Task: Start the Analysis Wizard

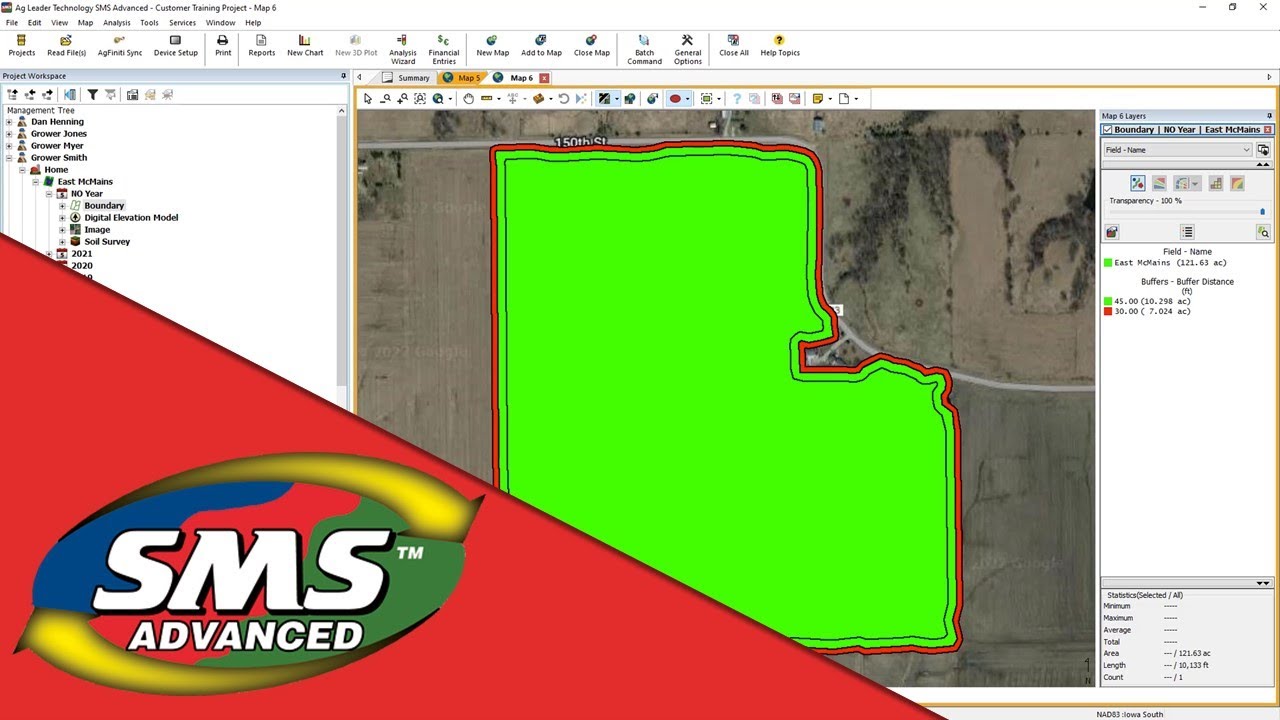Action: click(x=403, y=49)
